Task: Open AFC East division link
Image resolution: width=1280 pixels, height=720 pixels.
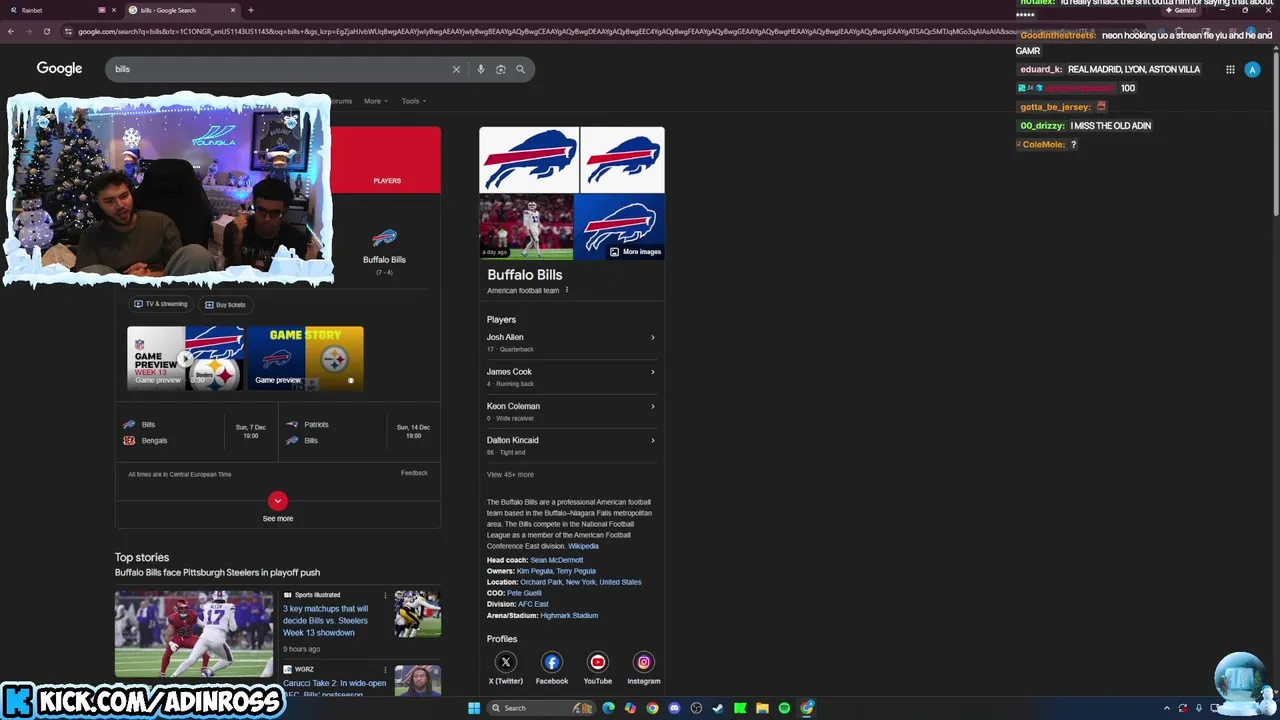Action: tap(533, 604)
